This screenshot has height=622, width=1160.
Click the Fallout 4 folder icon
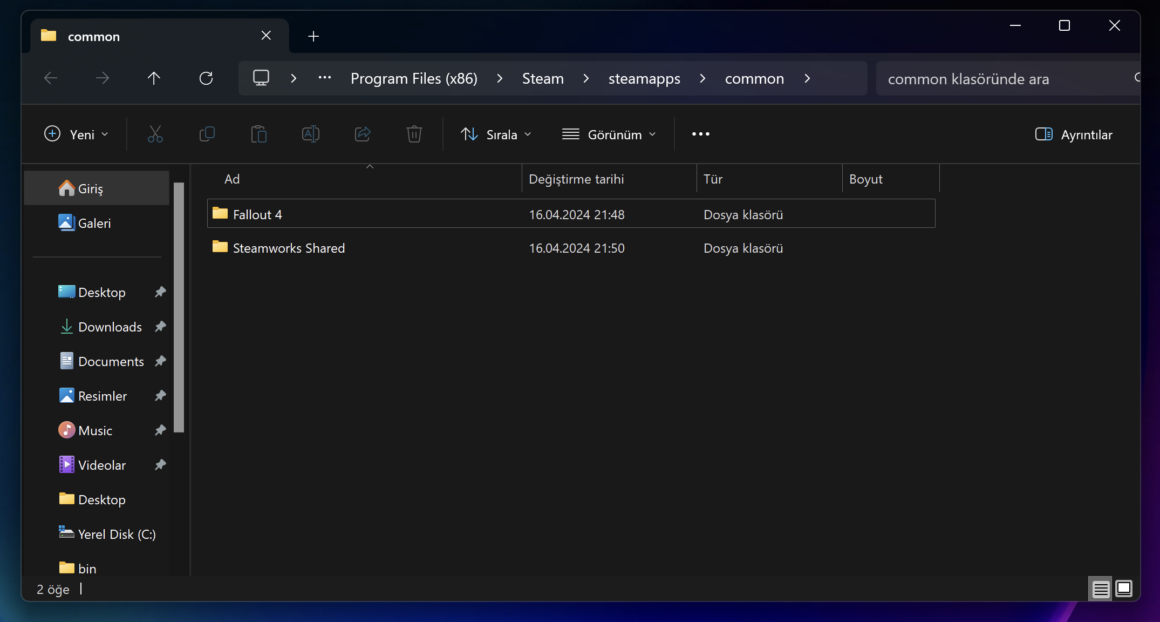[x=220, y=214]
